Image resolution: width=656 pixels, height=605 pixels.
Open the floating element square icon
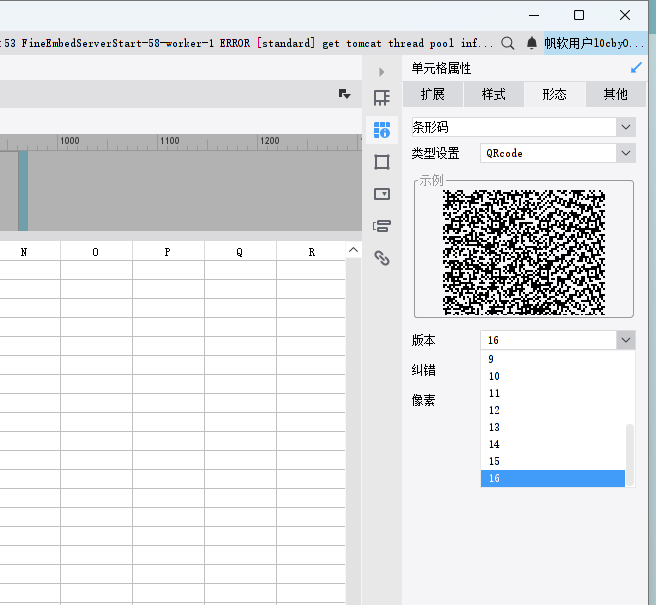(x=382, y=162)
